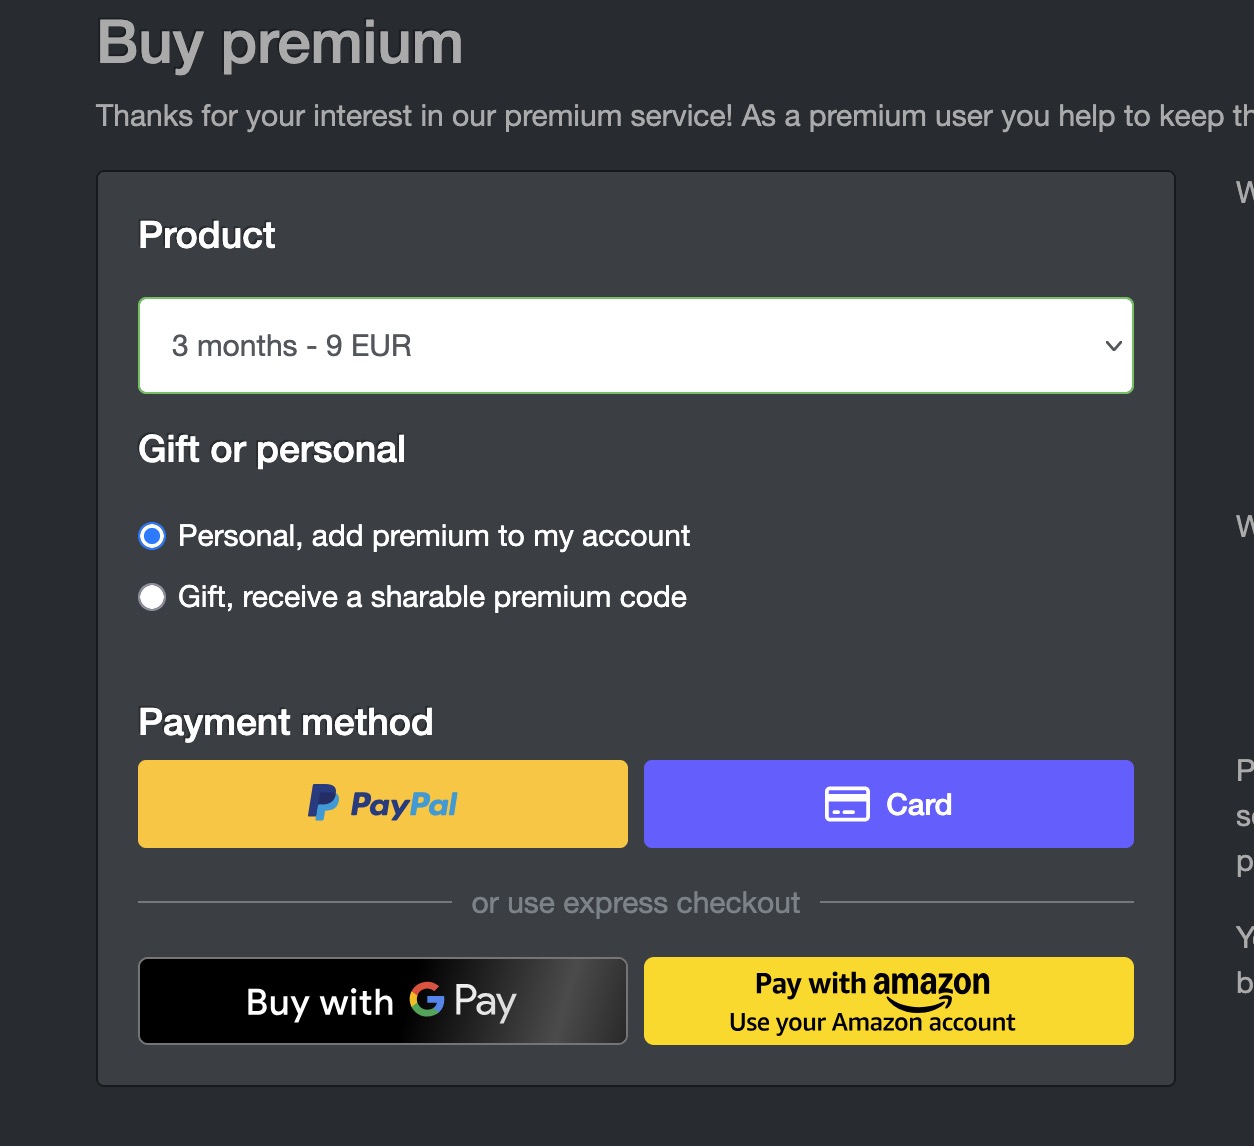Click the 'Payment method' heading
This screenshot has width=1254, height=1146.
click(x=286, y=722)
